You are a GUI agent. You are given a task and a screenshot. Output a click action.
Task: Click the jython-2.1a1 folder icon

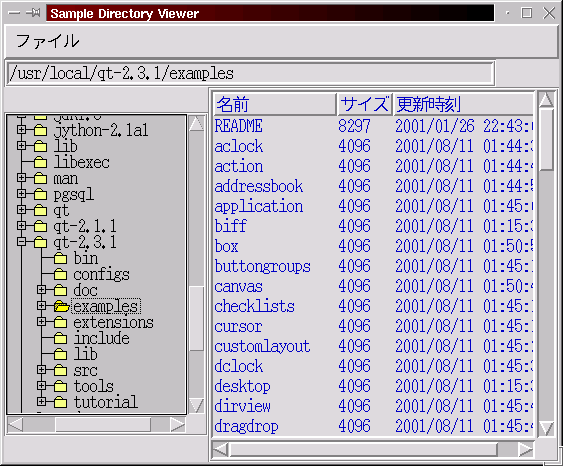pos(40,130)
